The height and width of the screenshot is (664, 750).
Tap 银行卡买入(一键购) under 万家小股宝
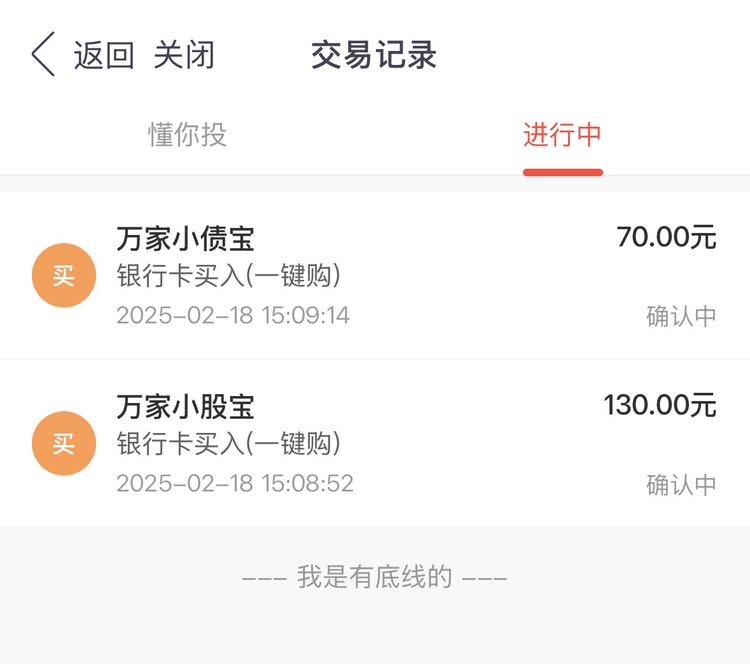coord(229,443)
